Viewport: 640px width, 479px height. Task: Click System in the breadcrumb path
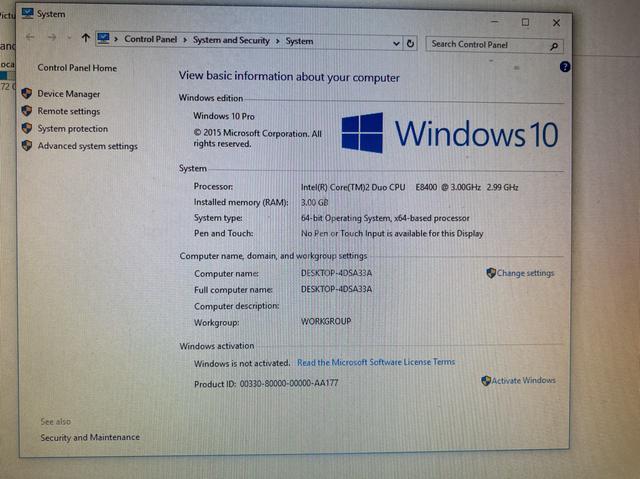pos(299,41)
